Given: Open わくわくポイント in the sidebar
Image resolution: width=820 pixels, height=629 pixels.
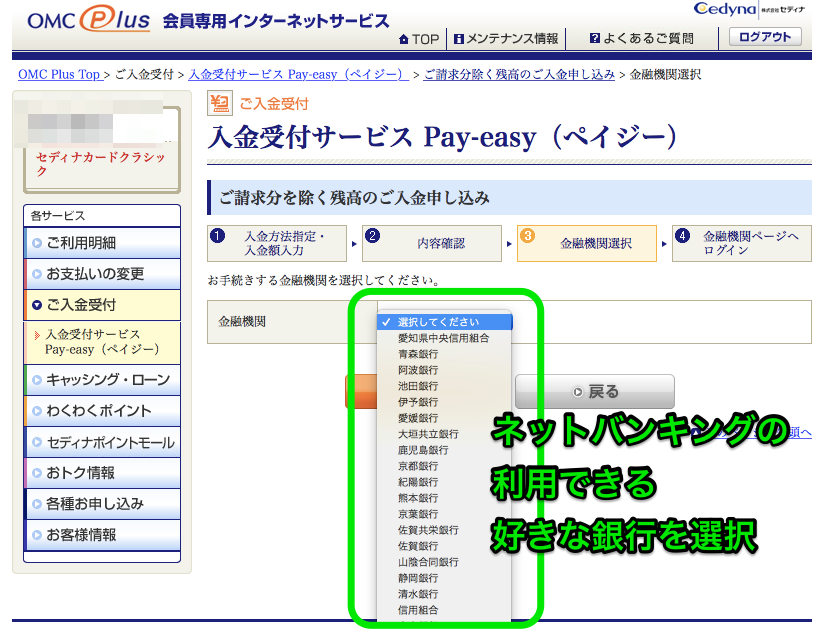Looking at the screenshot, I should point(102,410).
